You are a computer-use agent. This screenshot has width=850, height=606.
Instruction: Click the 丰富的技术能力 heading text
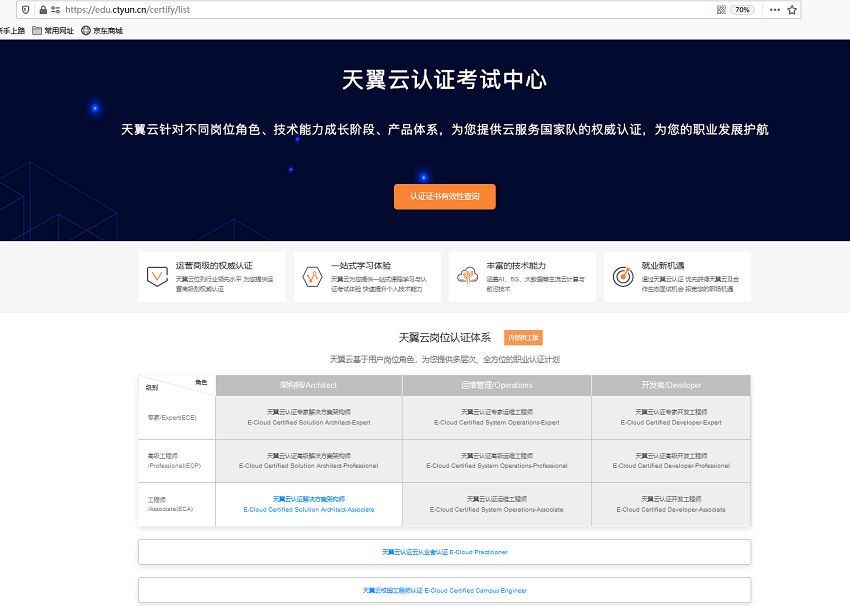516,266
